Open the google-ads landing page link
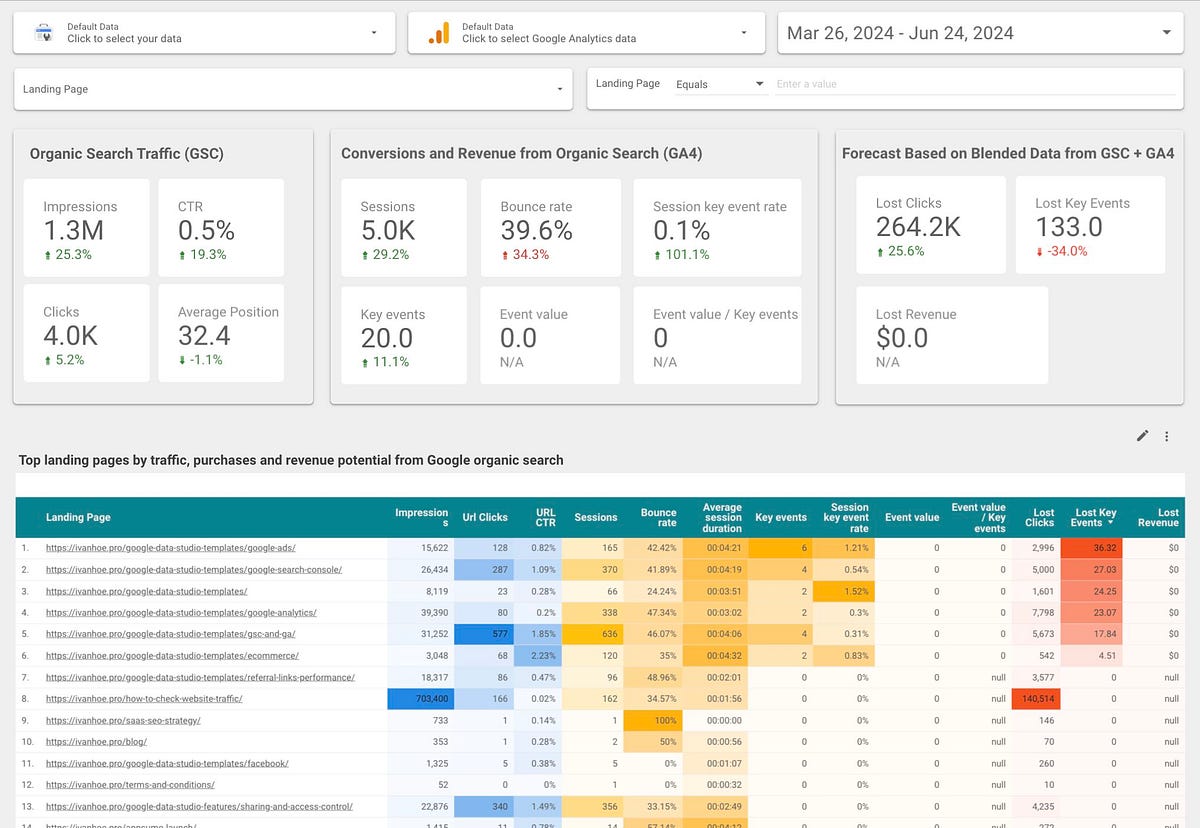The height and width of the screenshot is (828, 1200). click(170, 548)
